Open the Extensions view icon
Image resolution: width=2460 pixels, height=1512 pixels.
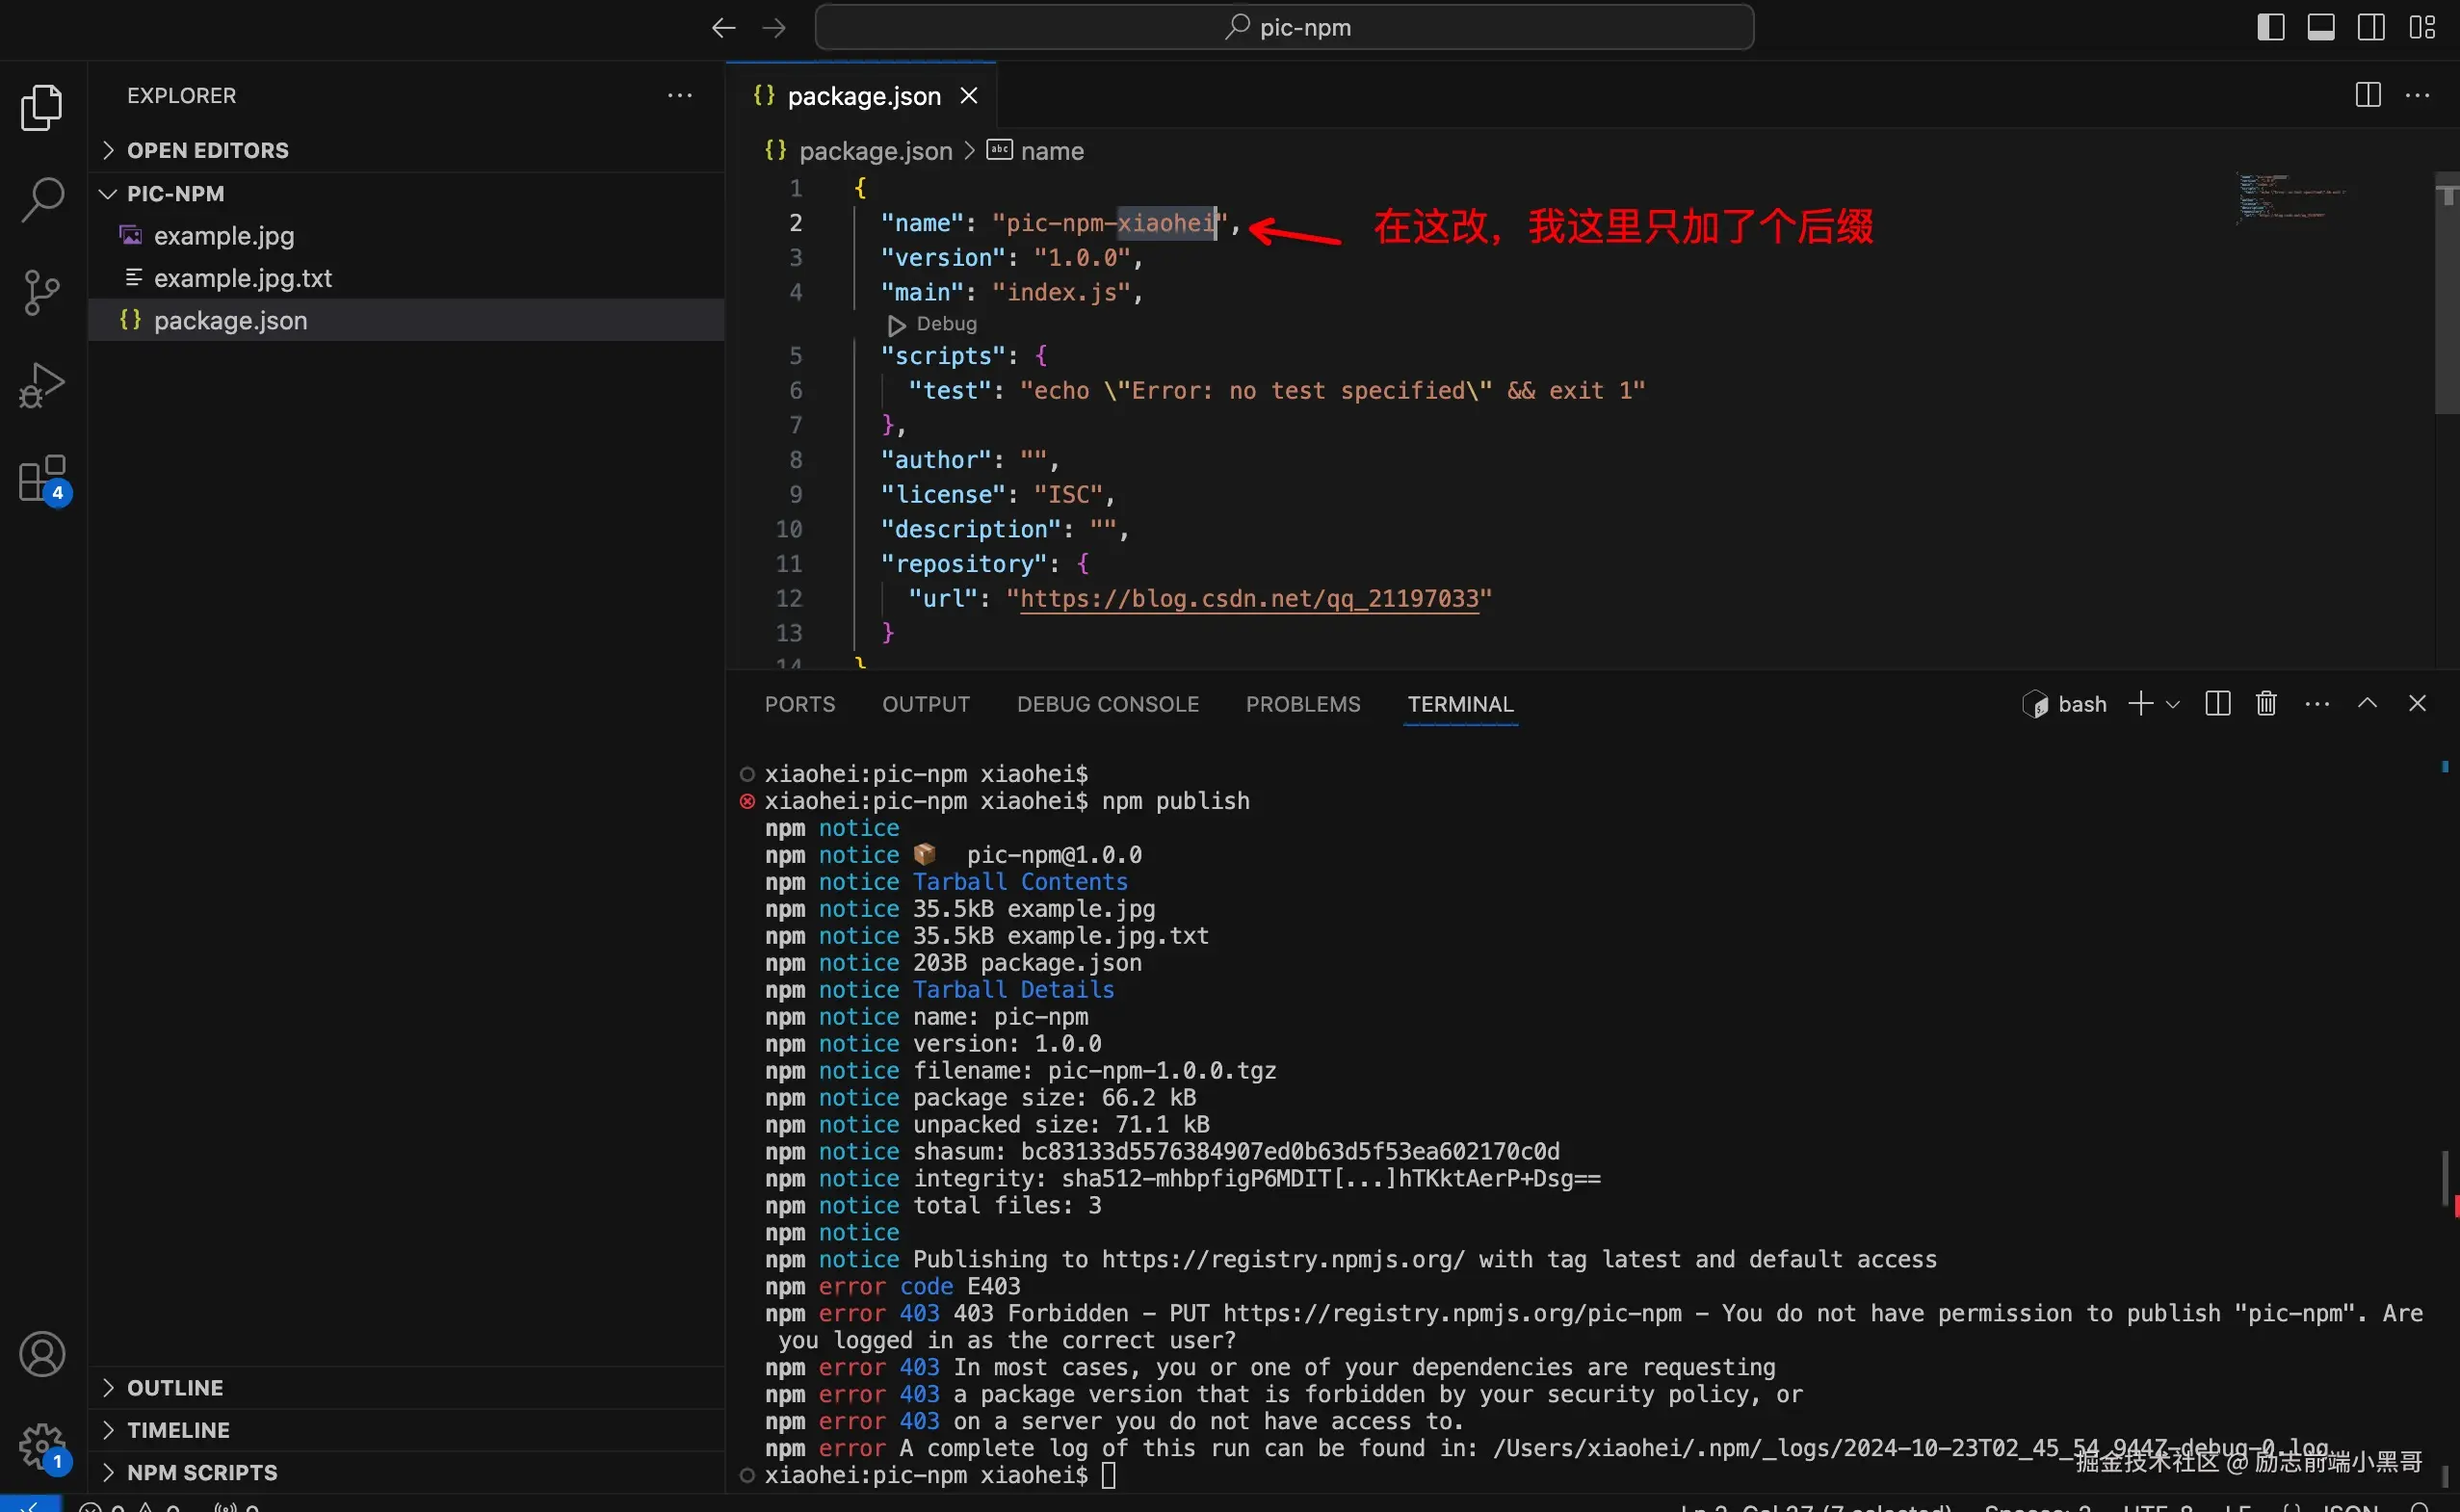(42, 479)
